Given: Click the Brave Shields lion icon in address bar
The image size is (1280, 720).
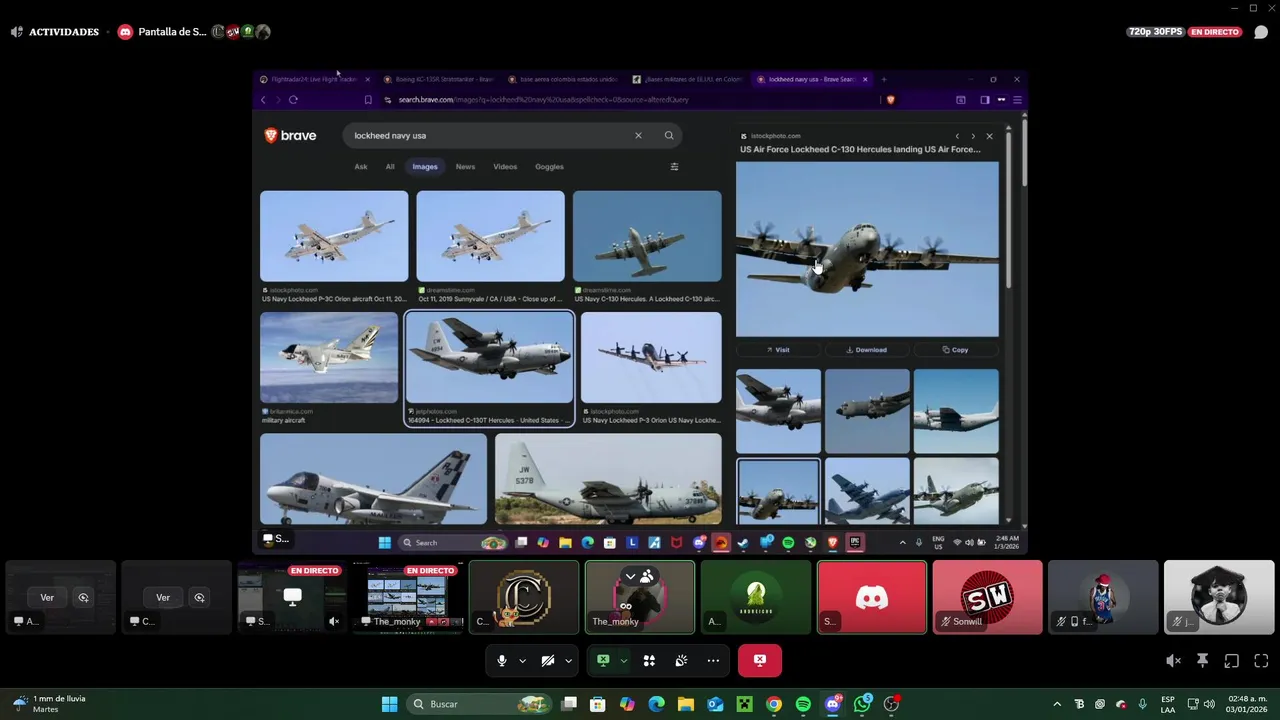Looking at the screenshot, I should (x=890, y=100).
